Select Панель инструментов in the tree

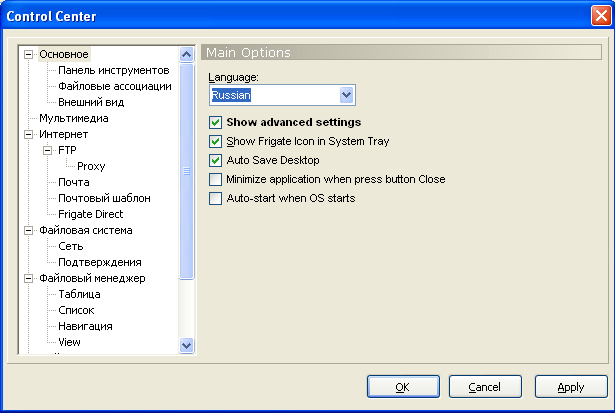point(113,71)
